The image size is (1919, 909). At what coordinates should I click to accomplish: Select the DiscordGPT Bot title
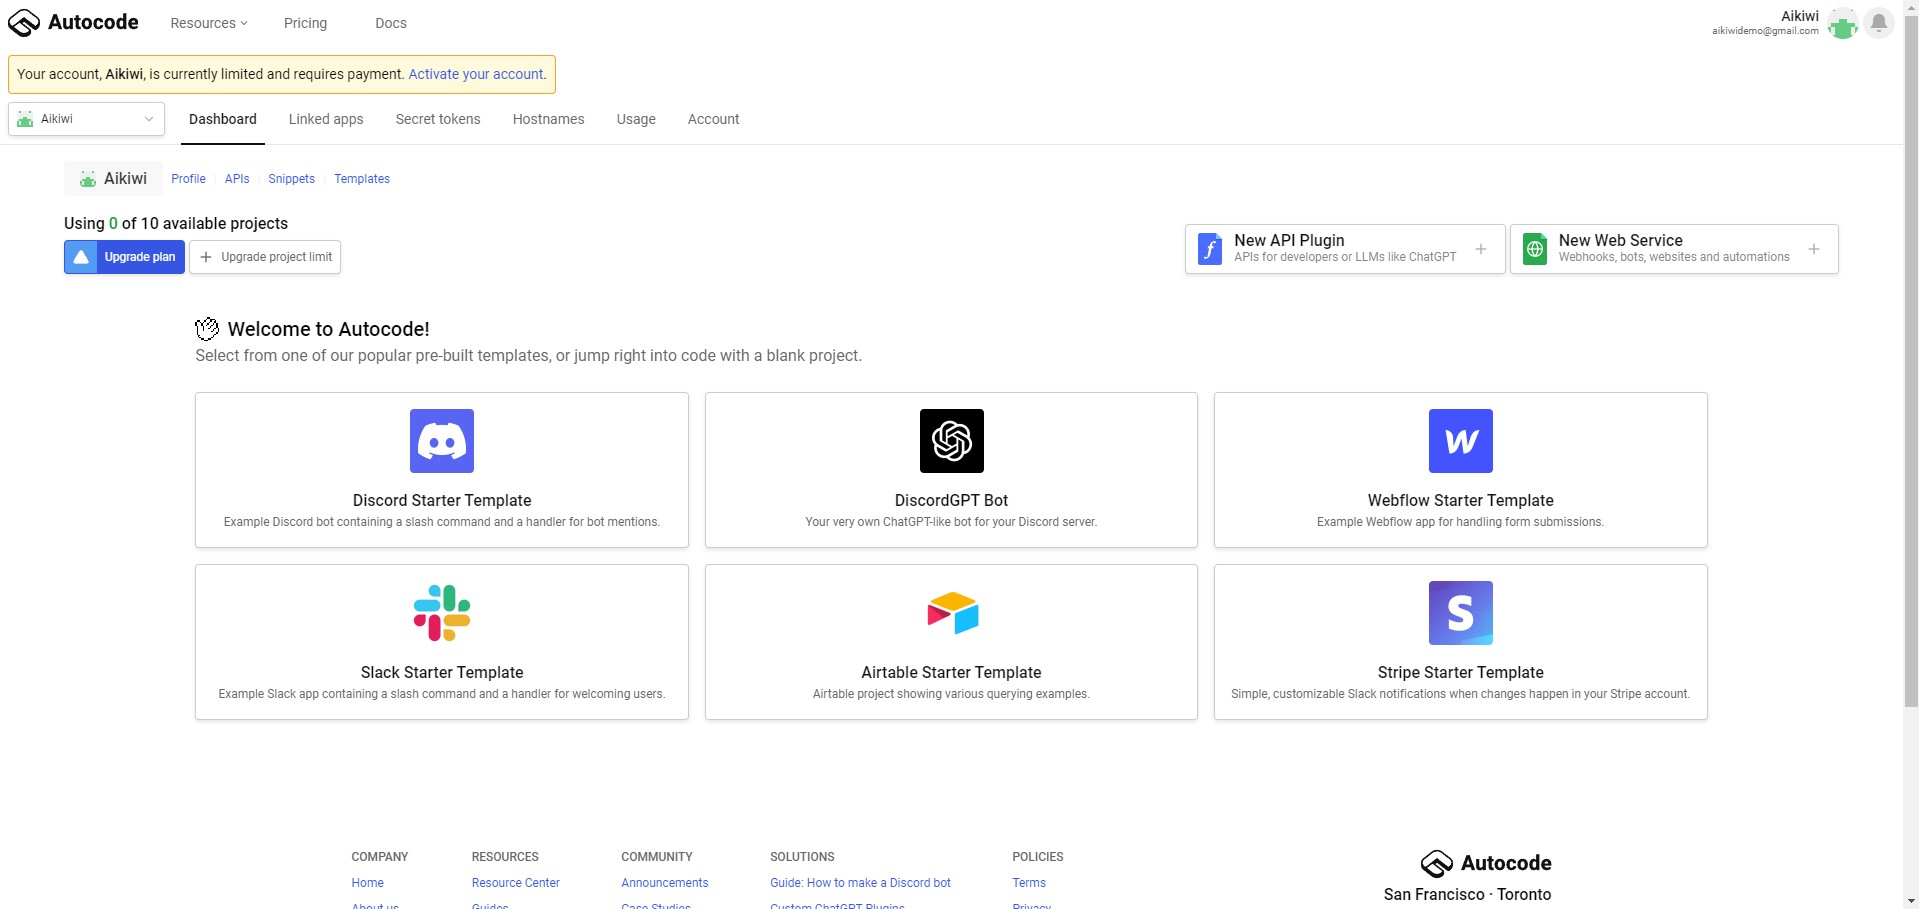(952, 500)
